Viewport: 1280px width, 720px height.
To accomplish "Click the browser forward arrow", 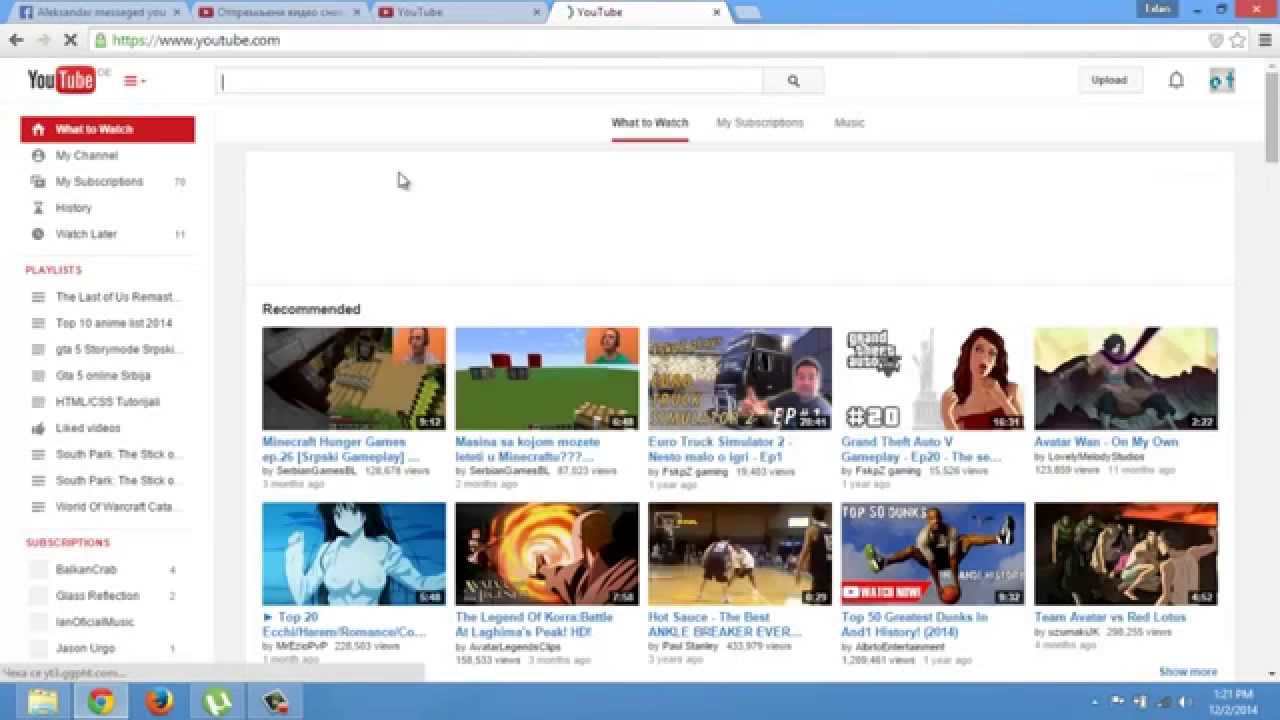I will click(x=43, y=40).
